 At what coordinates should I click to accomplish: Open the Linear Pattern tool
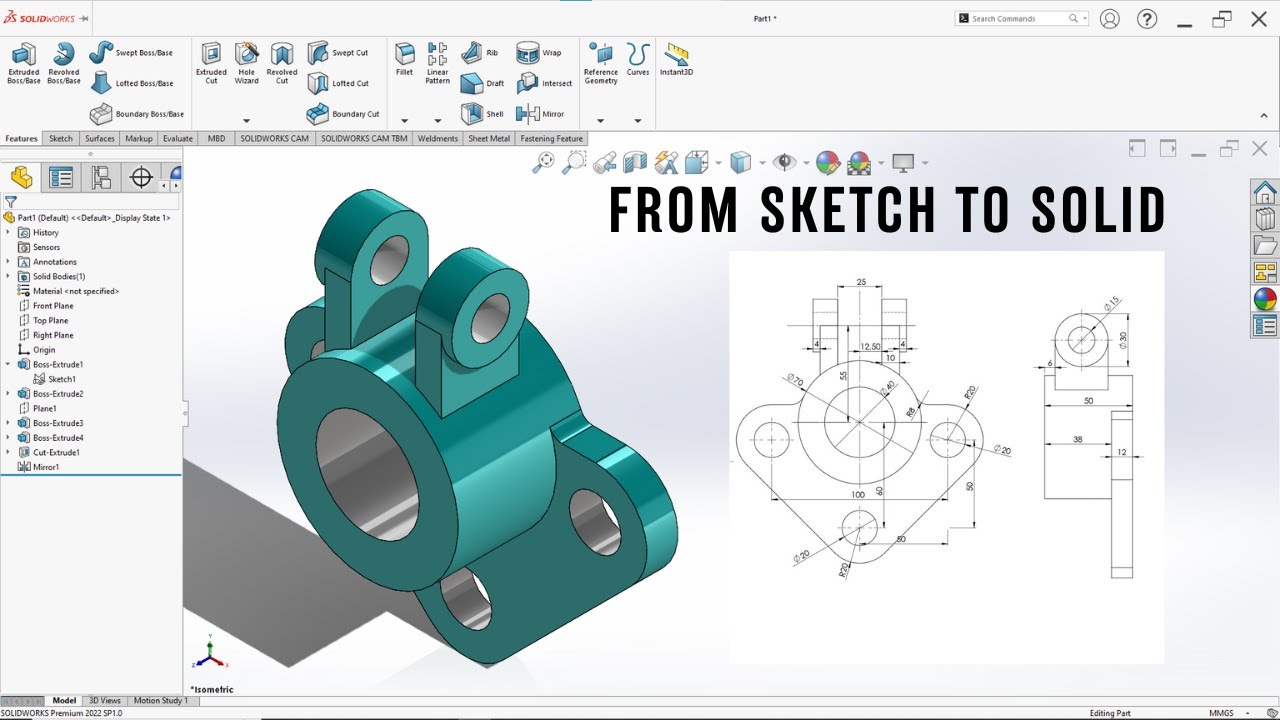coord(437,63)
